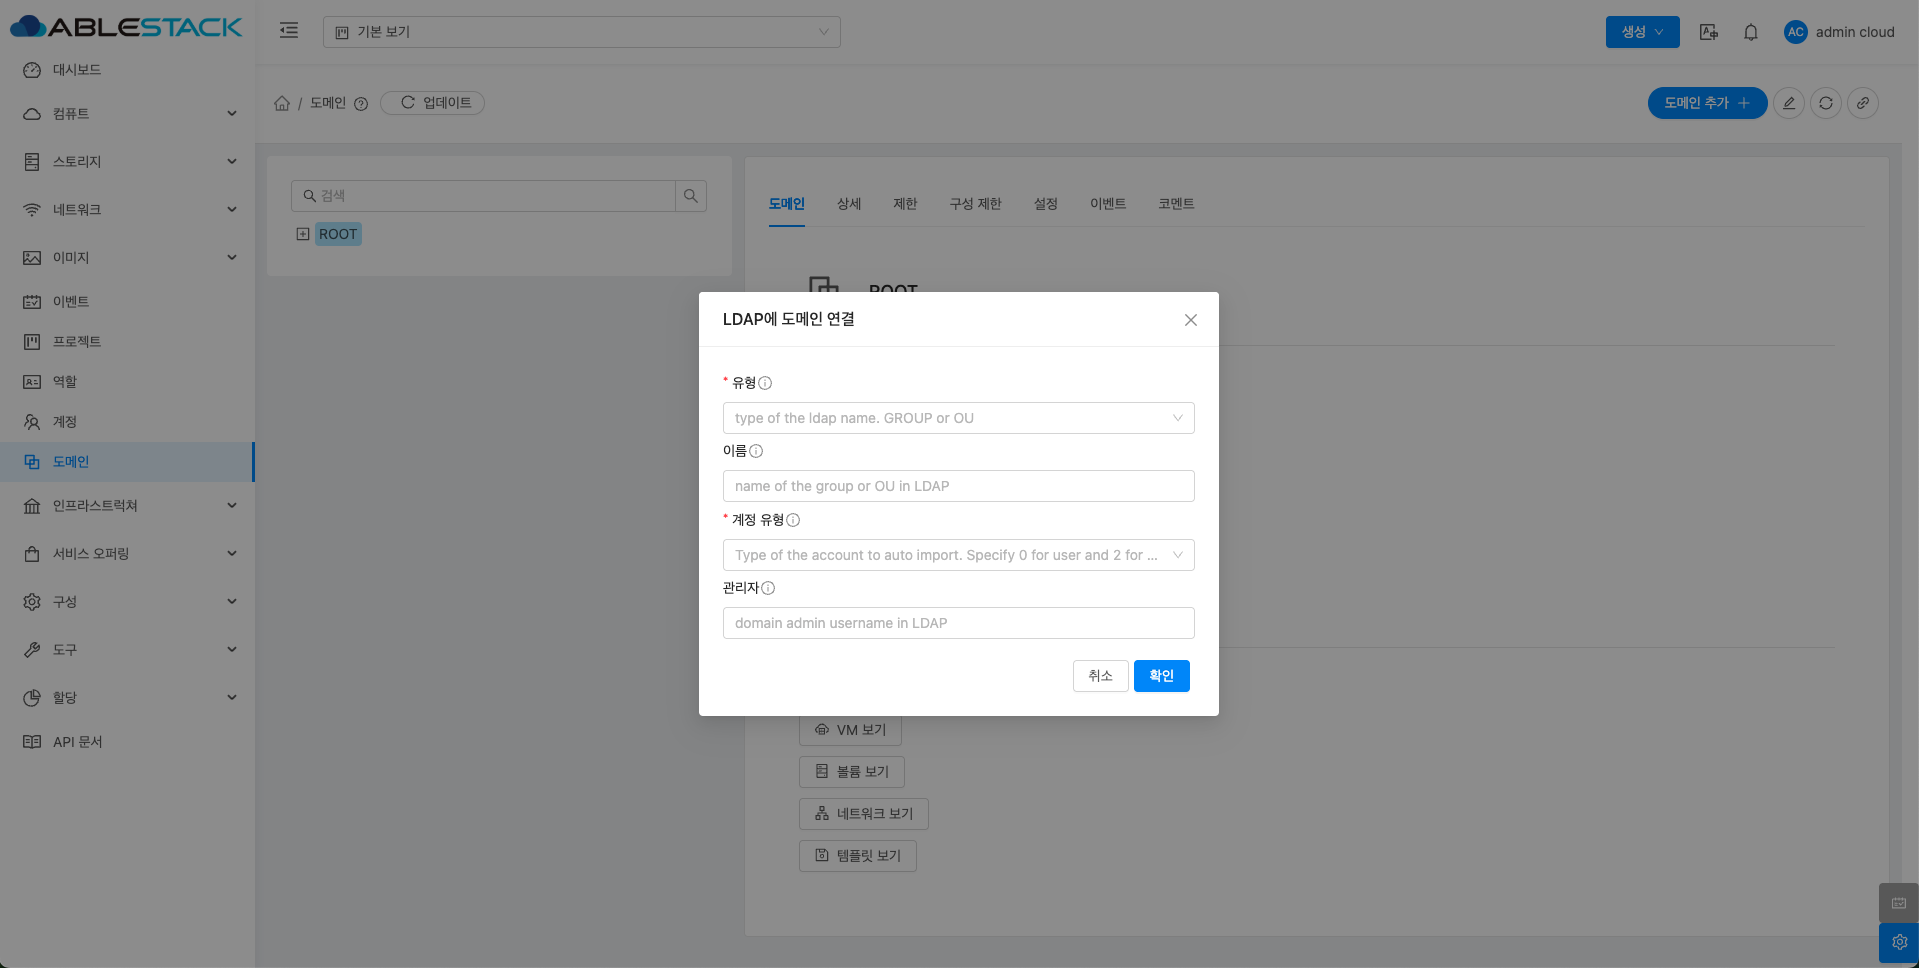Switch to the 제한 tab

(x=905, y=204)
